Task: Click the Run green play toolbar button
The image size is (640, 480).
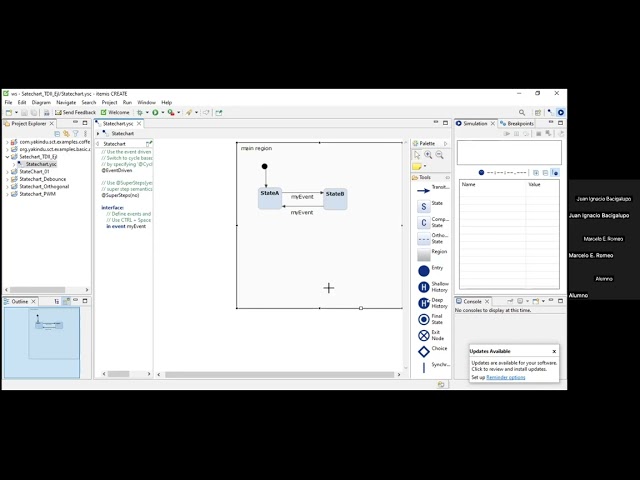Action: click(155, 113)
